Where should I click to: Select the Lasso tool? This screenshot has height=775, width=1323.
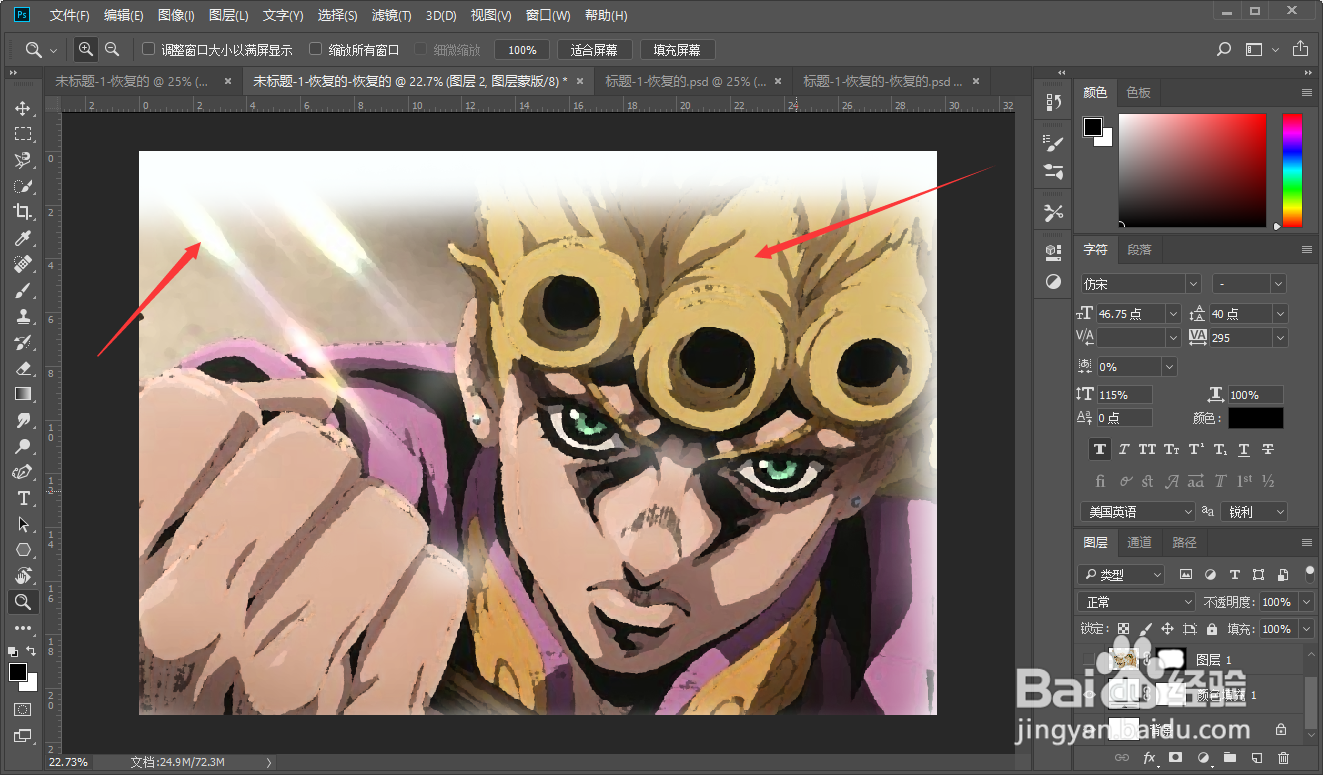click(x=22, y=160)
